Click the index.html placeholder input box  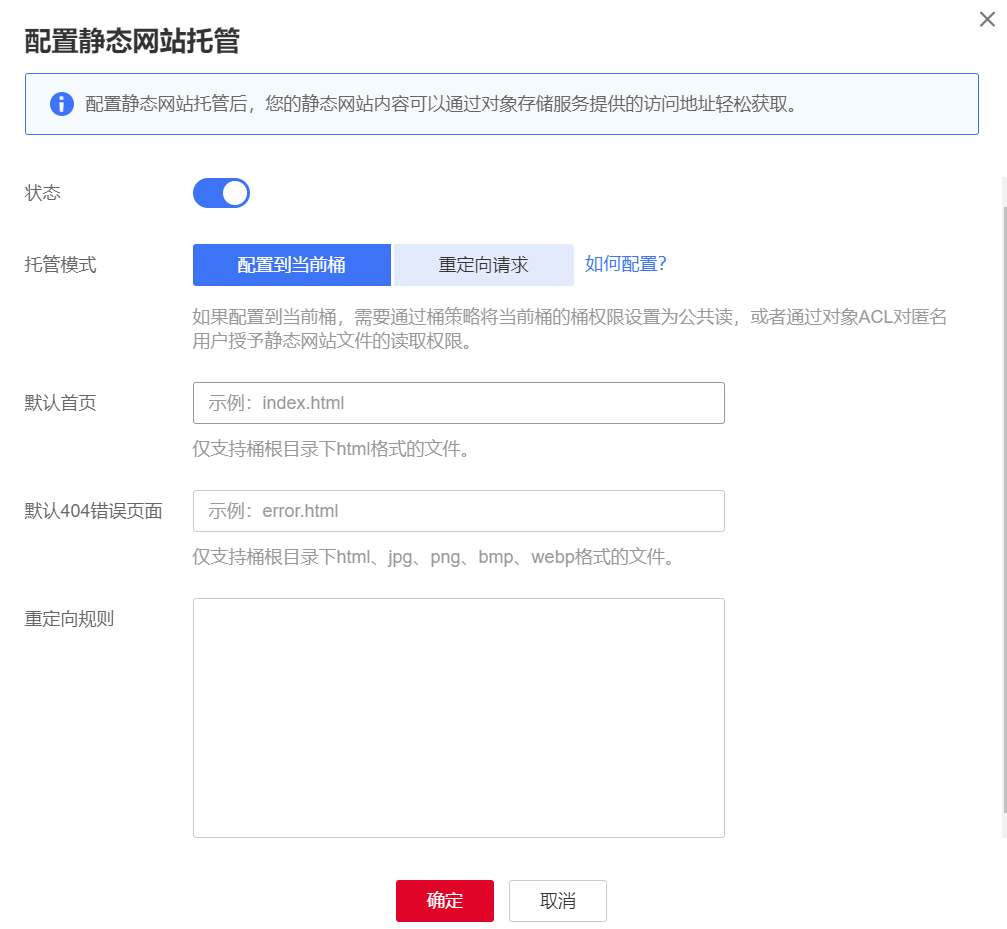(458, 402)
